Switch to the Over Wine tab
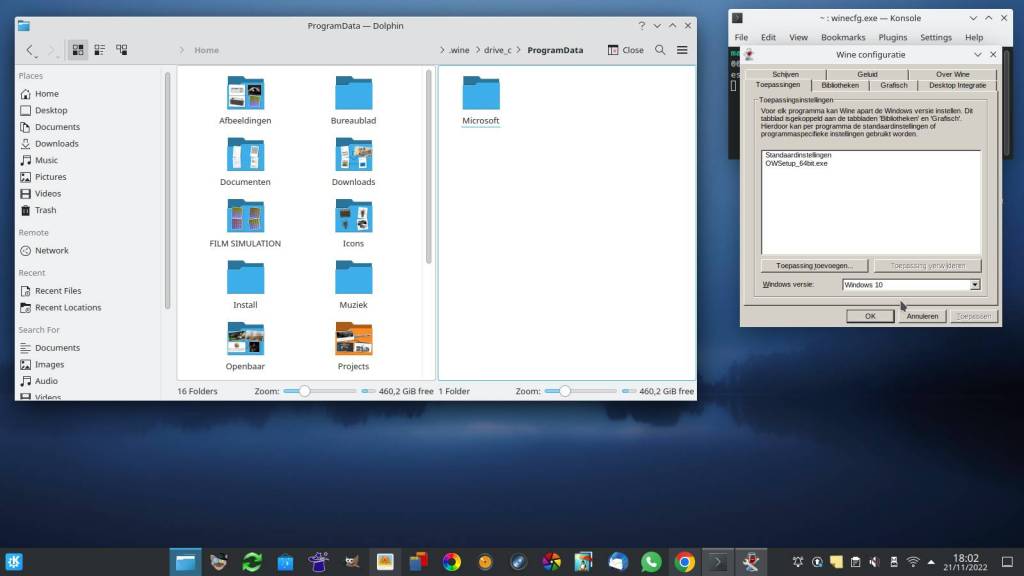This screenshot has height=576, width=1024. pyautogui.click(x=952, y=74)
